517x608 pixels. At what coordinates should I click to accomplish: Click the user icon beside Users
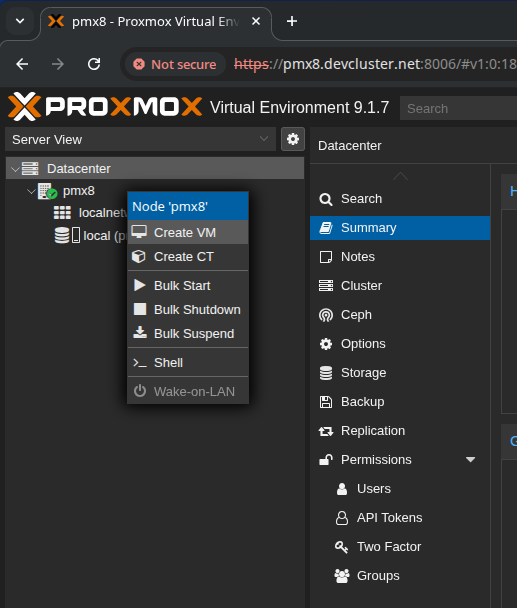tap(342, 489)
